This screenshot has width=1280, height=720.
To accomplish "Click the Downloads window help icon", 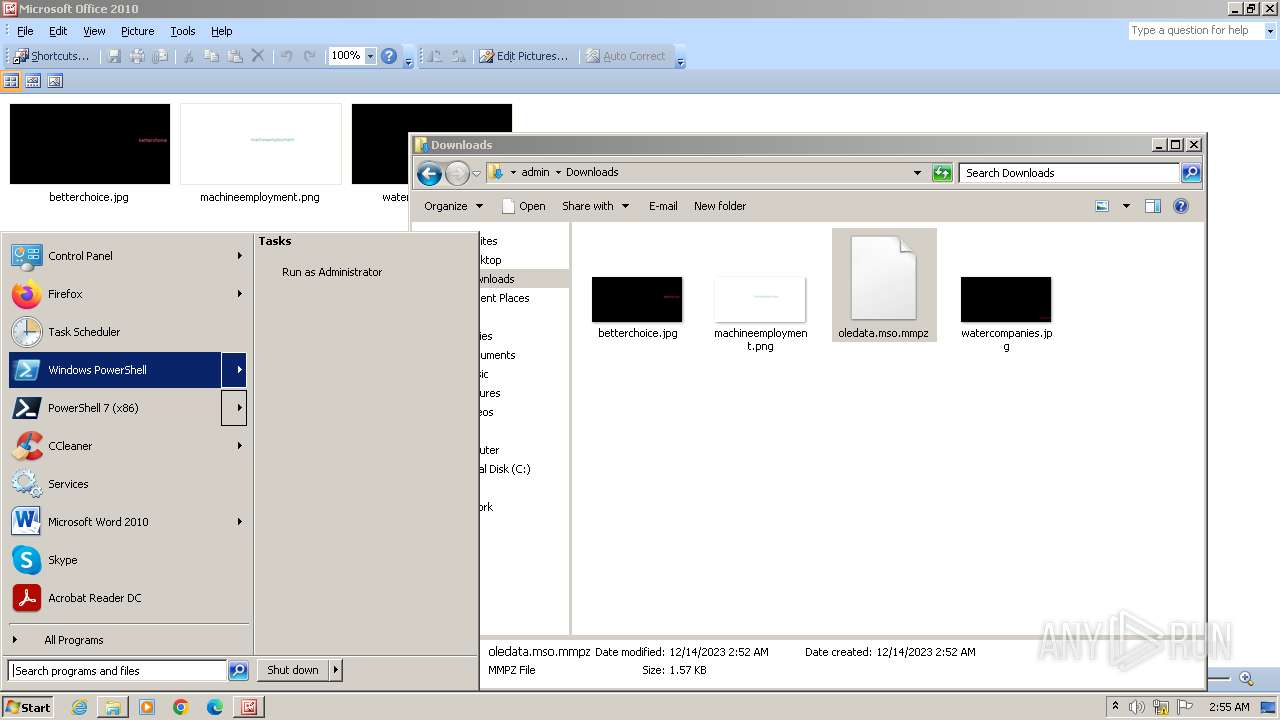I will 1181,206.
